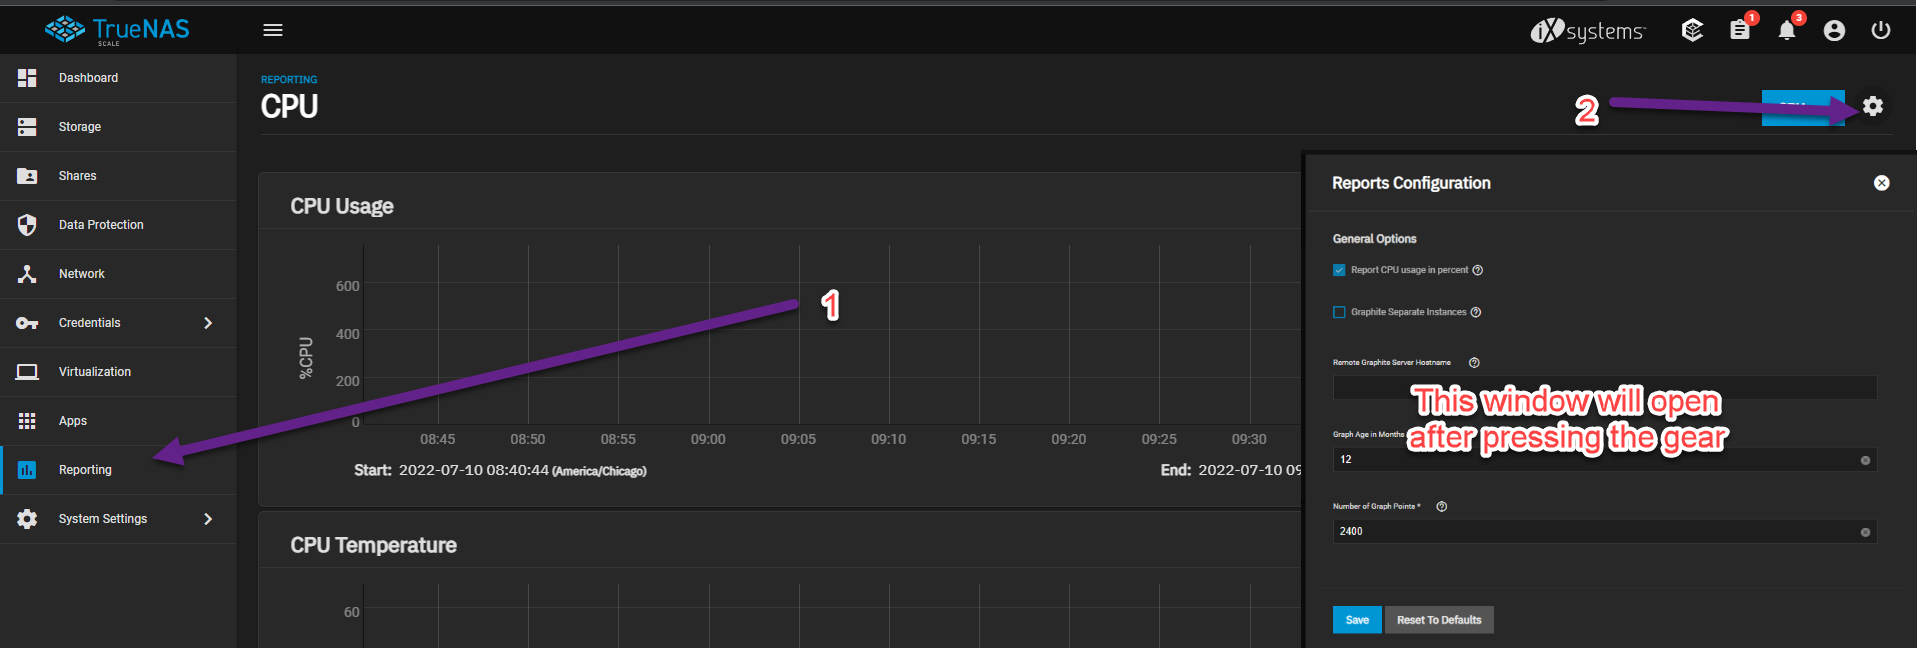Image resolution: width=1917 pixels, height=648 pixels.
Task: Click the power icon
Action: (1881, 30)
